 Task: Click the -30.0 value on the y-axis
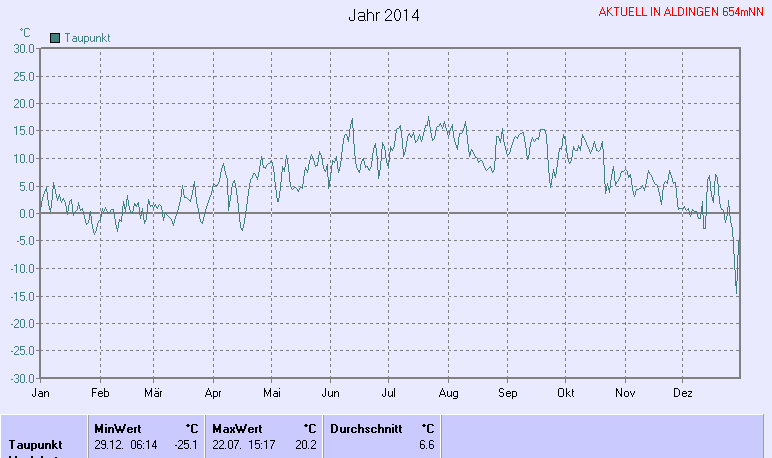[x=22, y=379]
